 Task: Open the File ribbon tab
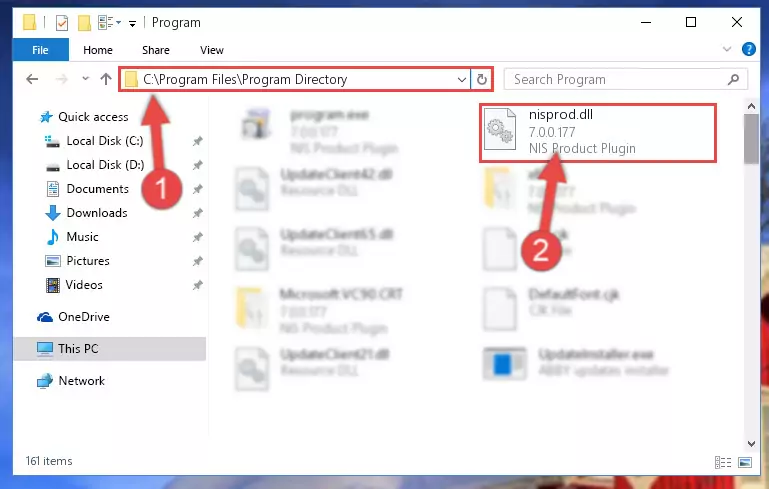pyautogui.click(x=40, y=50)
